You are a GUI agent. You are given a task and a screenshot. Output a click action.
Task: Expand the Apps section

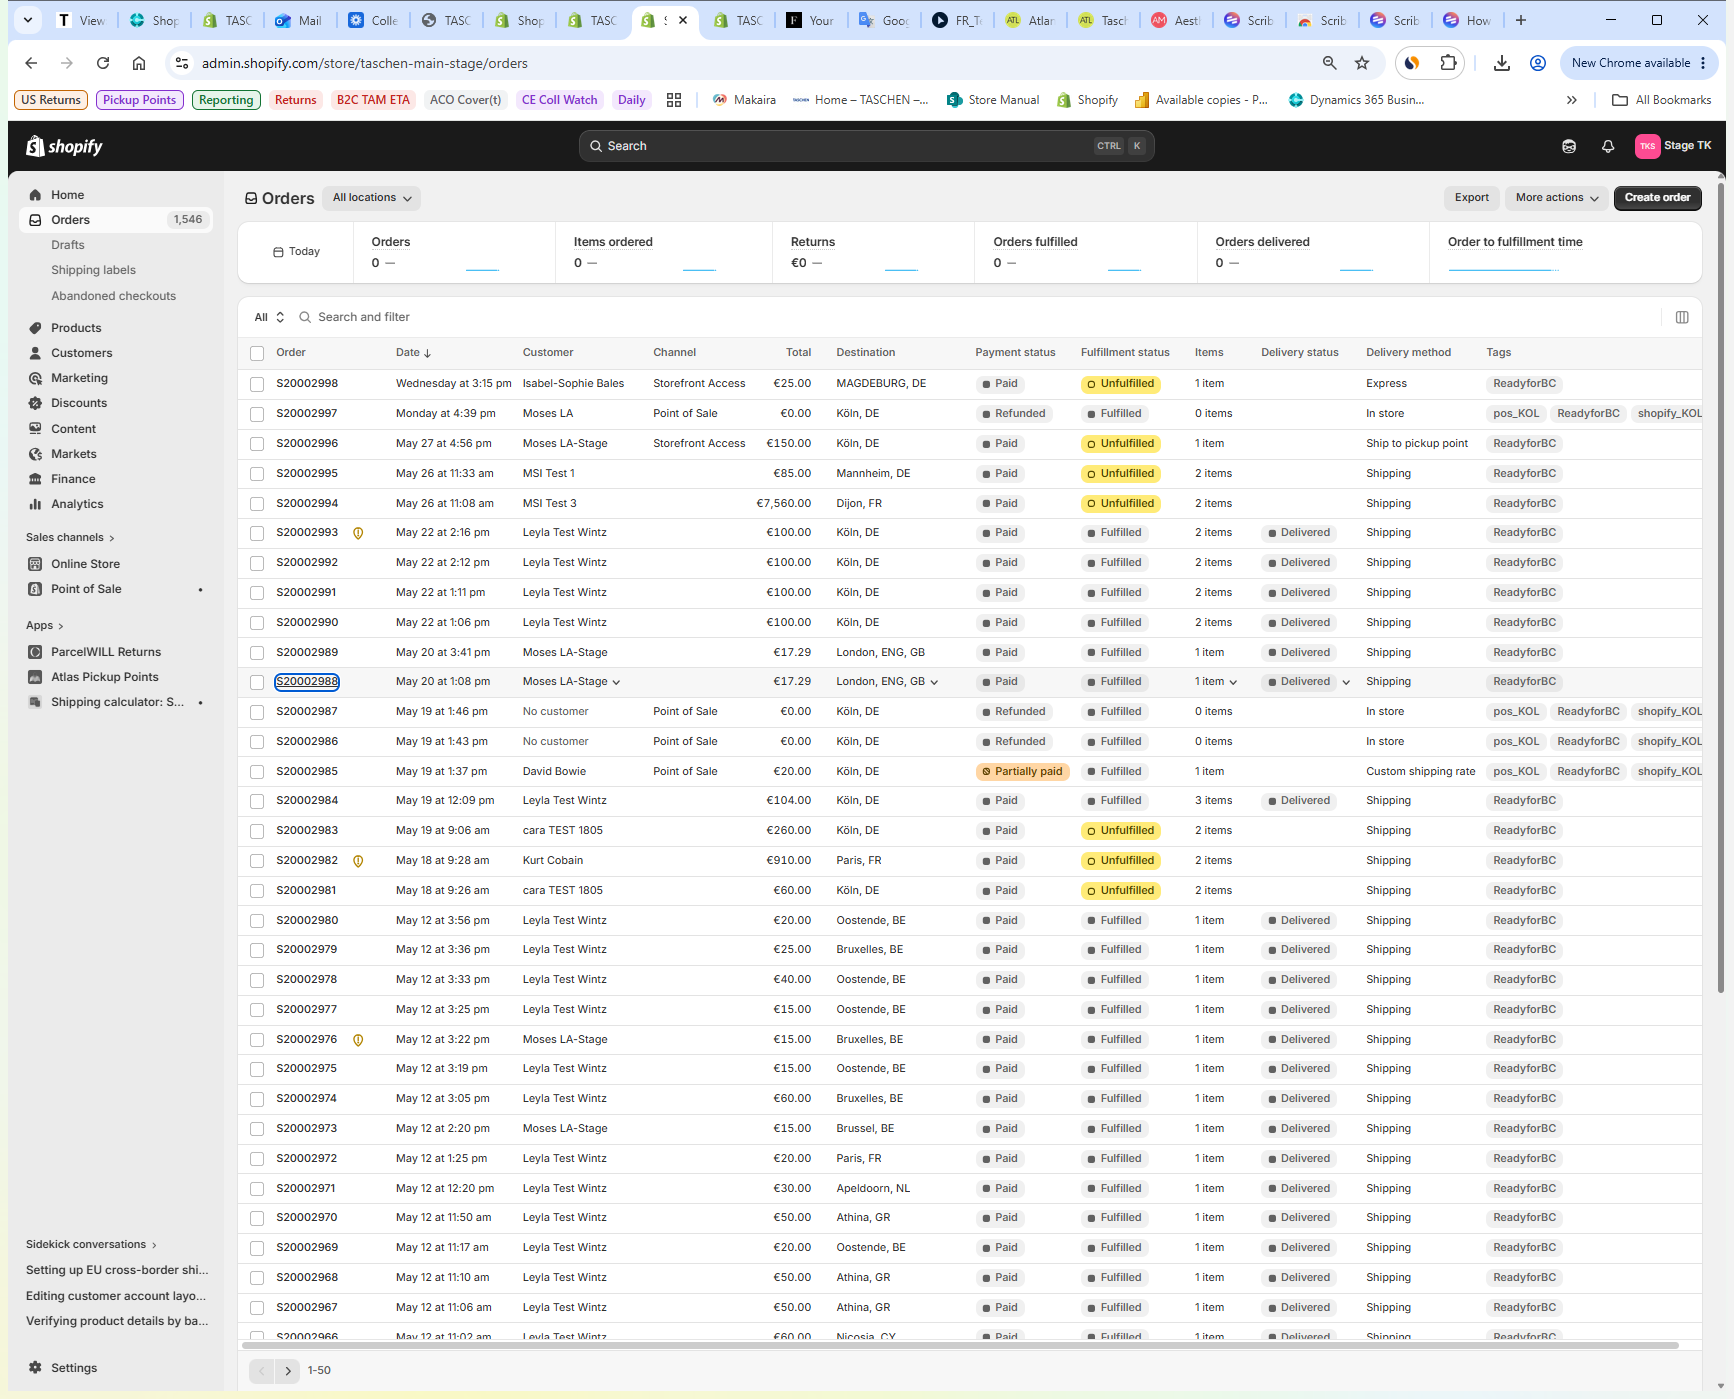tap(45, 626)
